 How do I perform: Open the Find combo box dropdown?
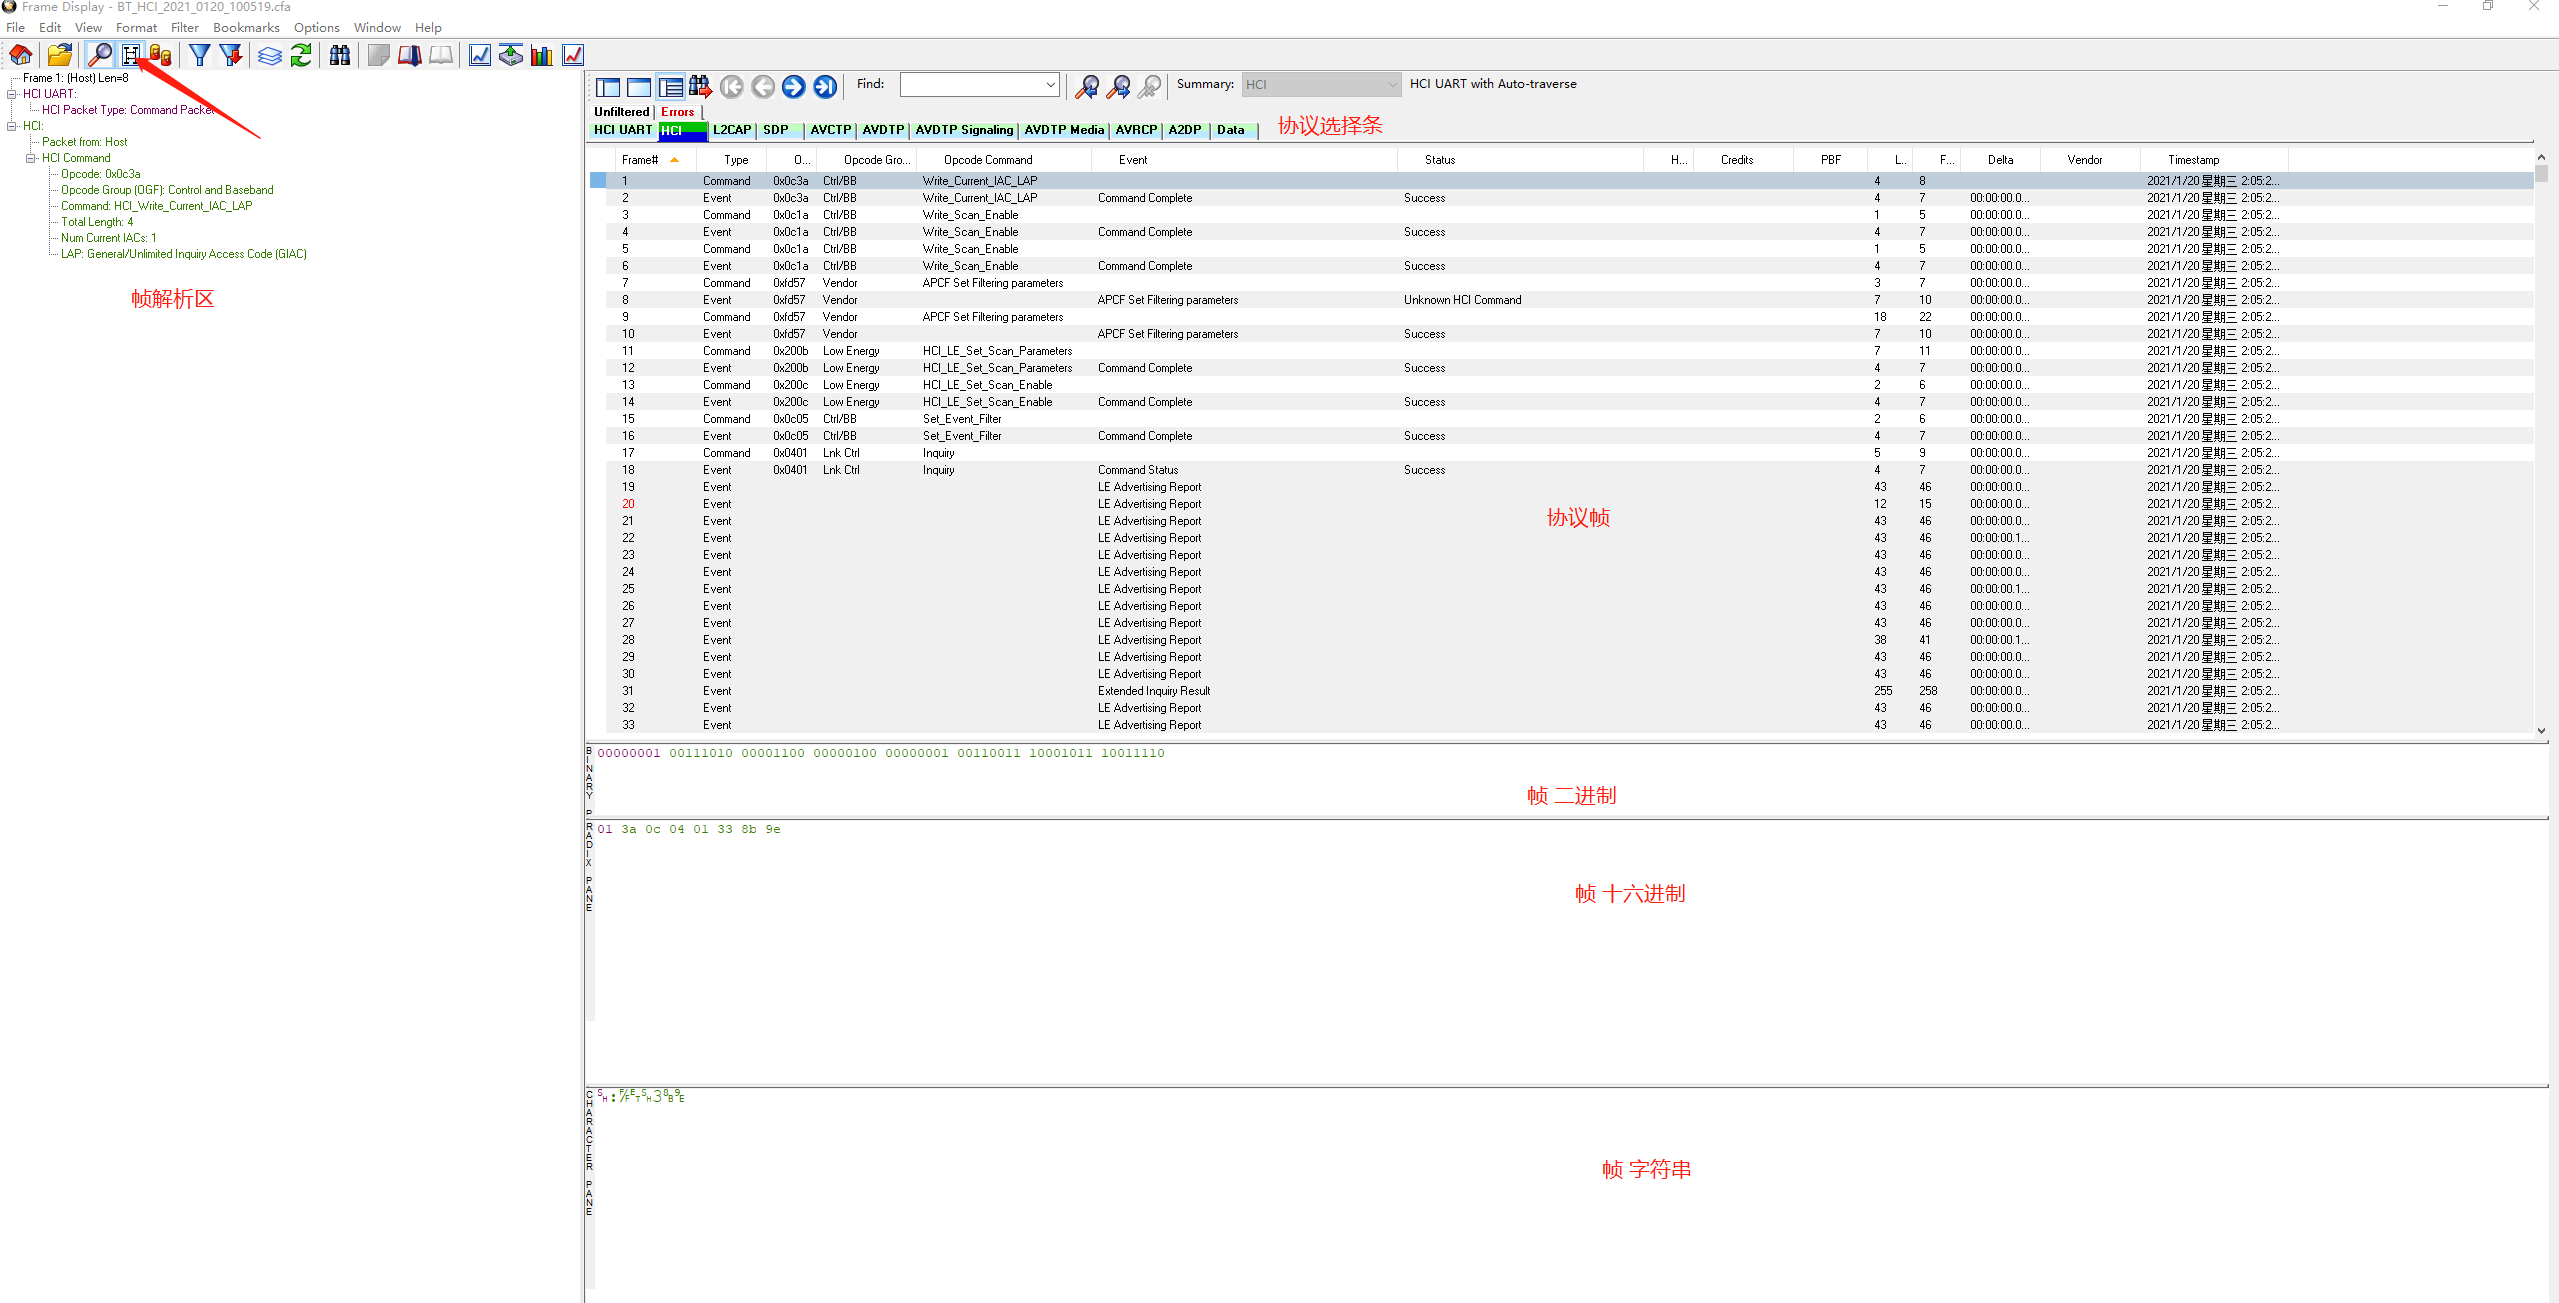click(x=1050, y=85)
